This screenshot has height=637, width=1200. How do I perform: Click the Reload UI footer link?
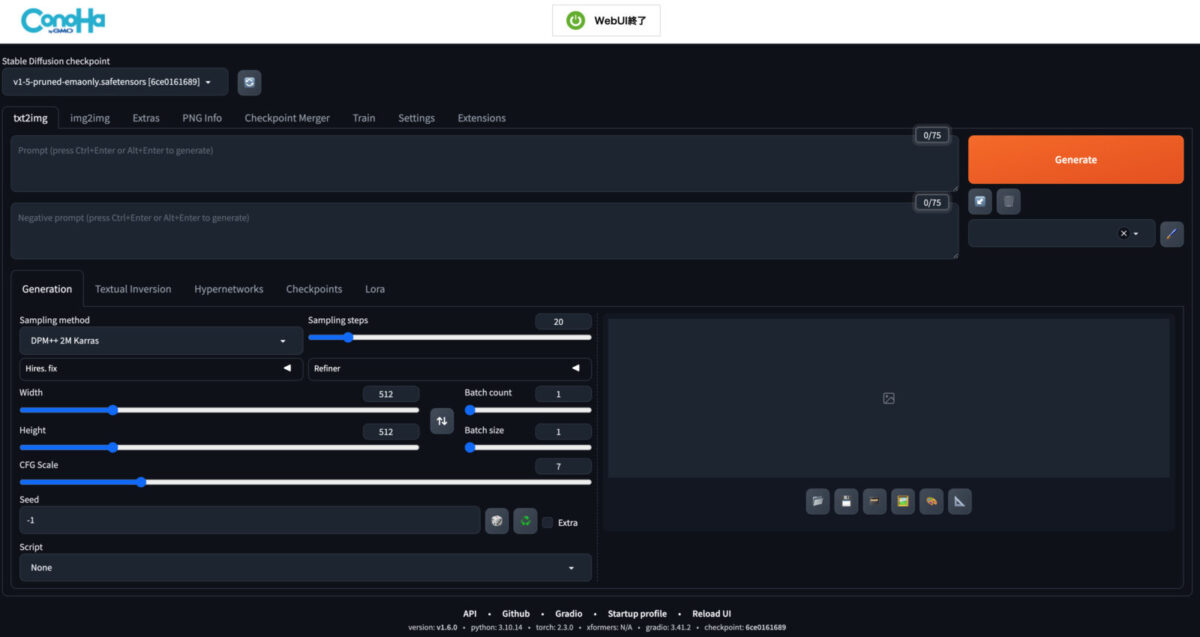[712, 613]
